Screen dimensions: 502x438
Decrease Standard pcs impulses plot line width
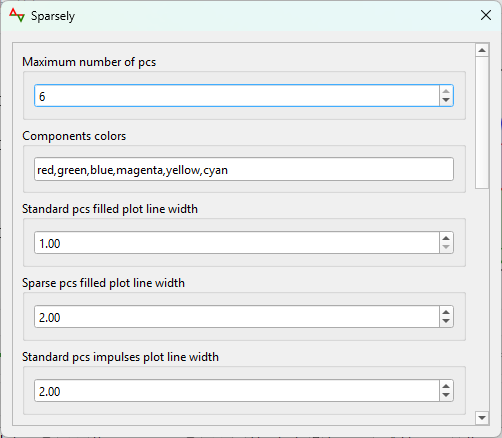(x=446, y=395)
